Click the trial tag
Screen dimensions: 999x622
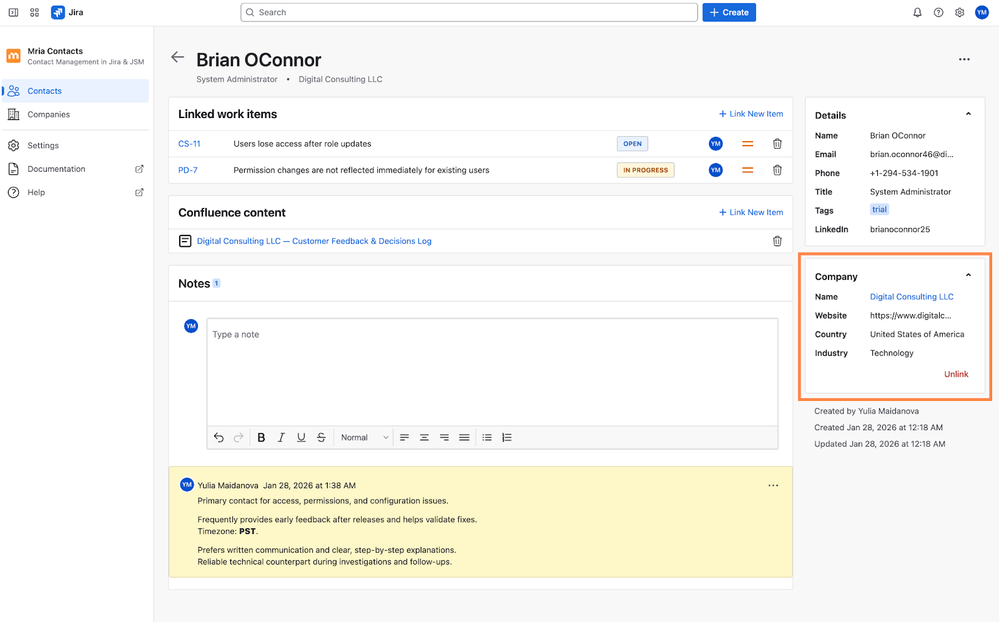879,210
